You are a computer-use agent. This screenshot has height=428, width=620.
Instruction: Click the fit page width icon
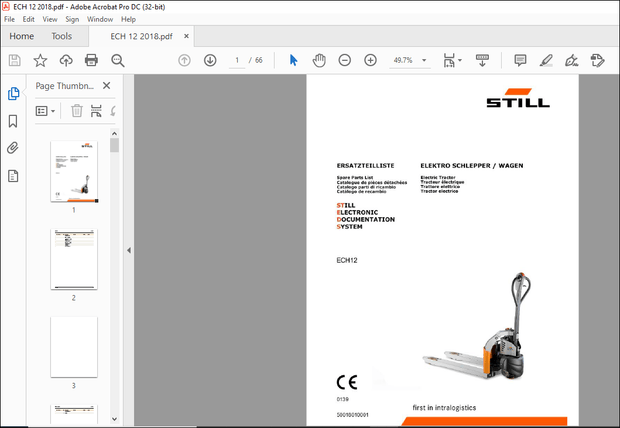coord(450,60)
